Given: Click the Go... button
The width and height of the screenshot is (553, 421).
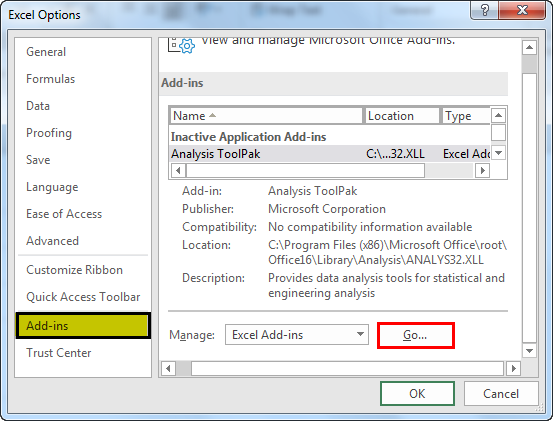Looking at the screenshot, I should [x=416, y=335].
